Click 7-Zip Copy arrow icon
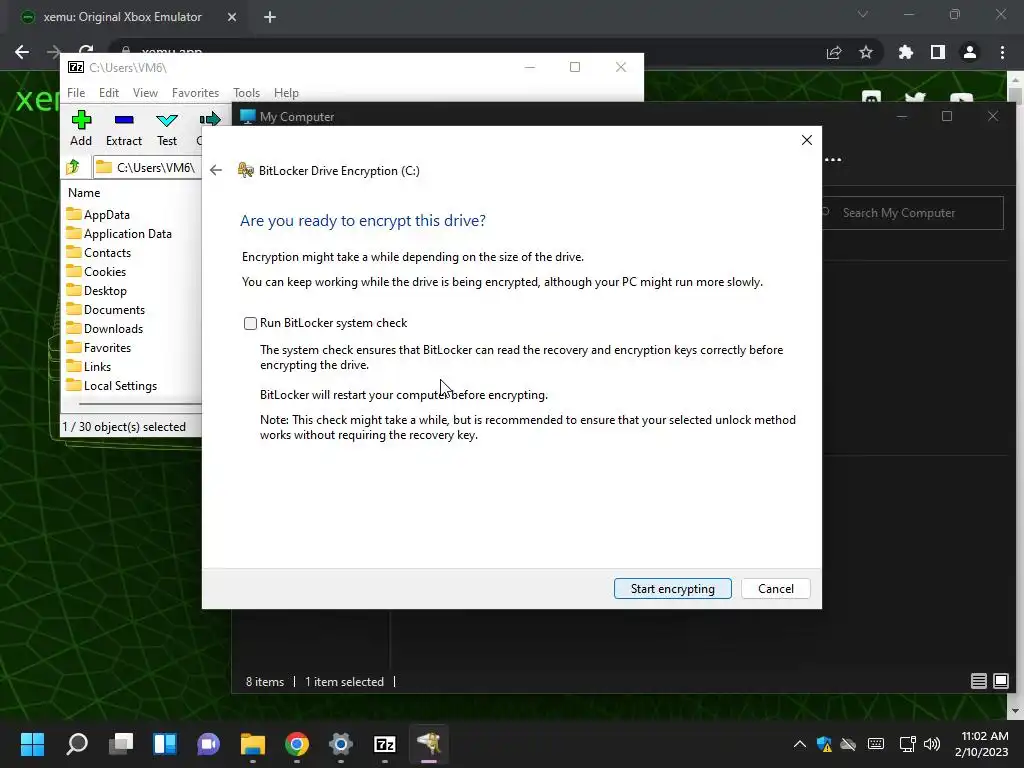The height and width of the screenshot is (768, 1024). 209,120
